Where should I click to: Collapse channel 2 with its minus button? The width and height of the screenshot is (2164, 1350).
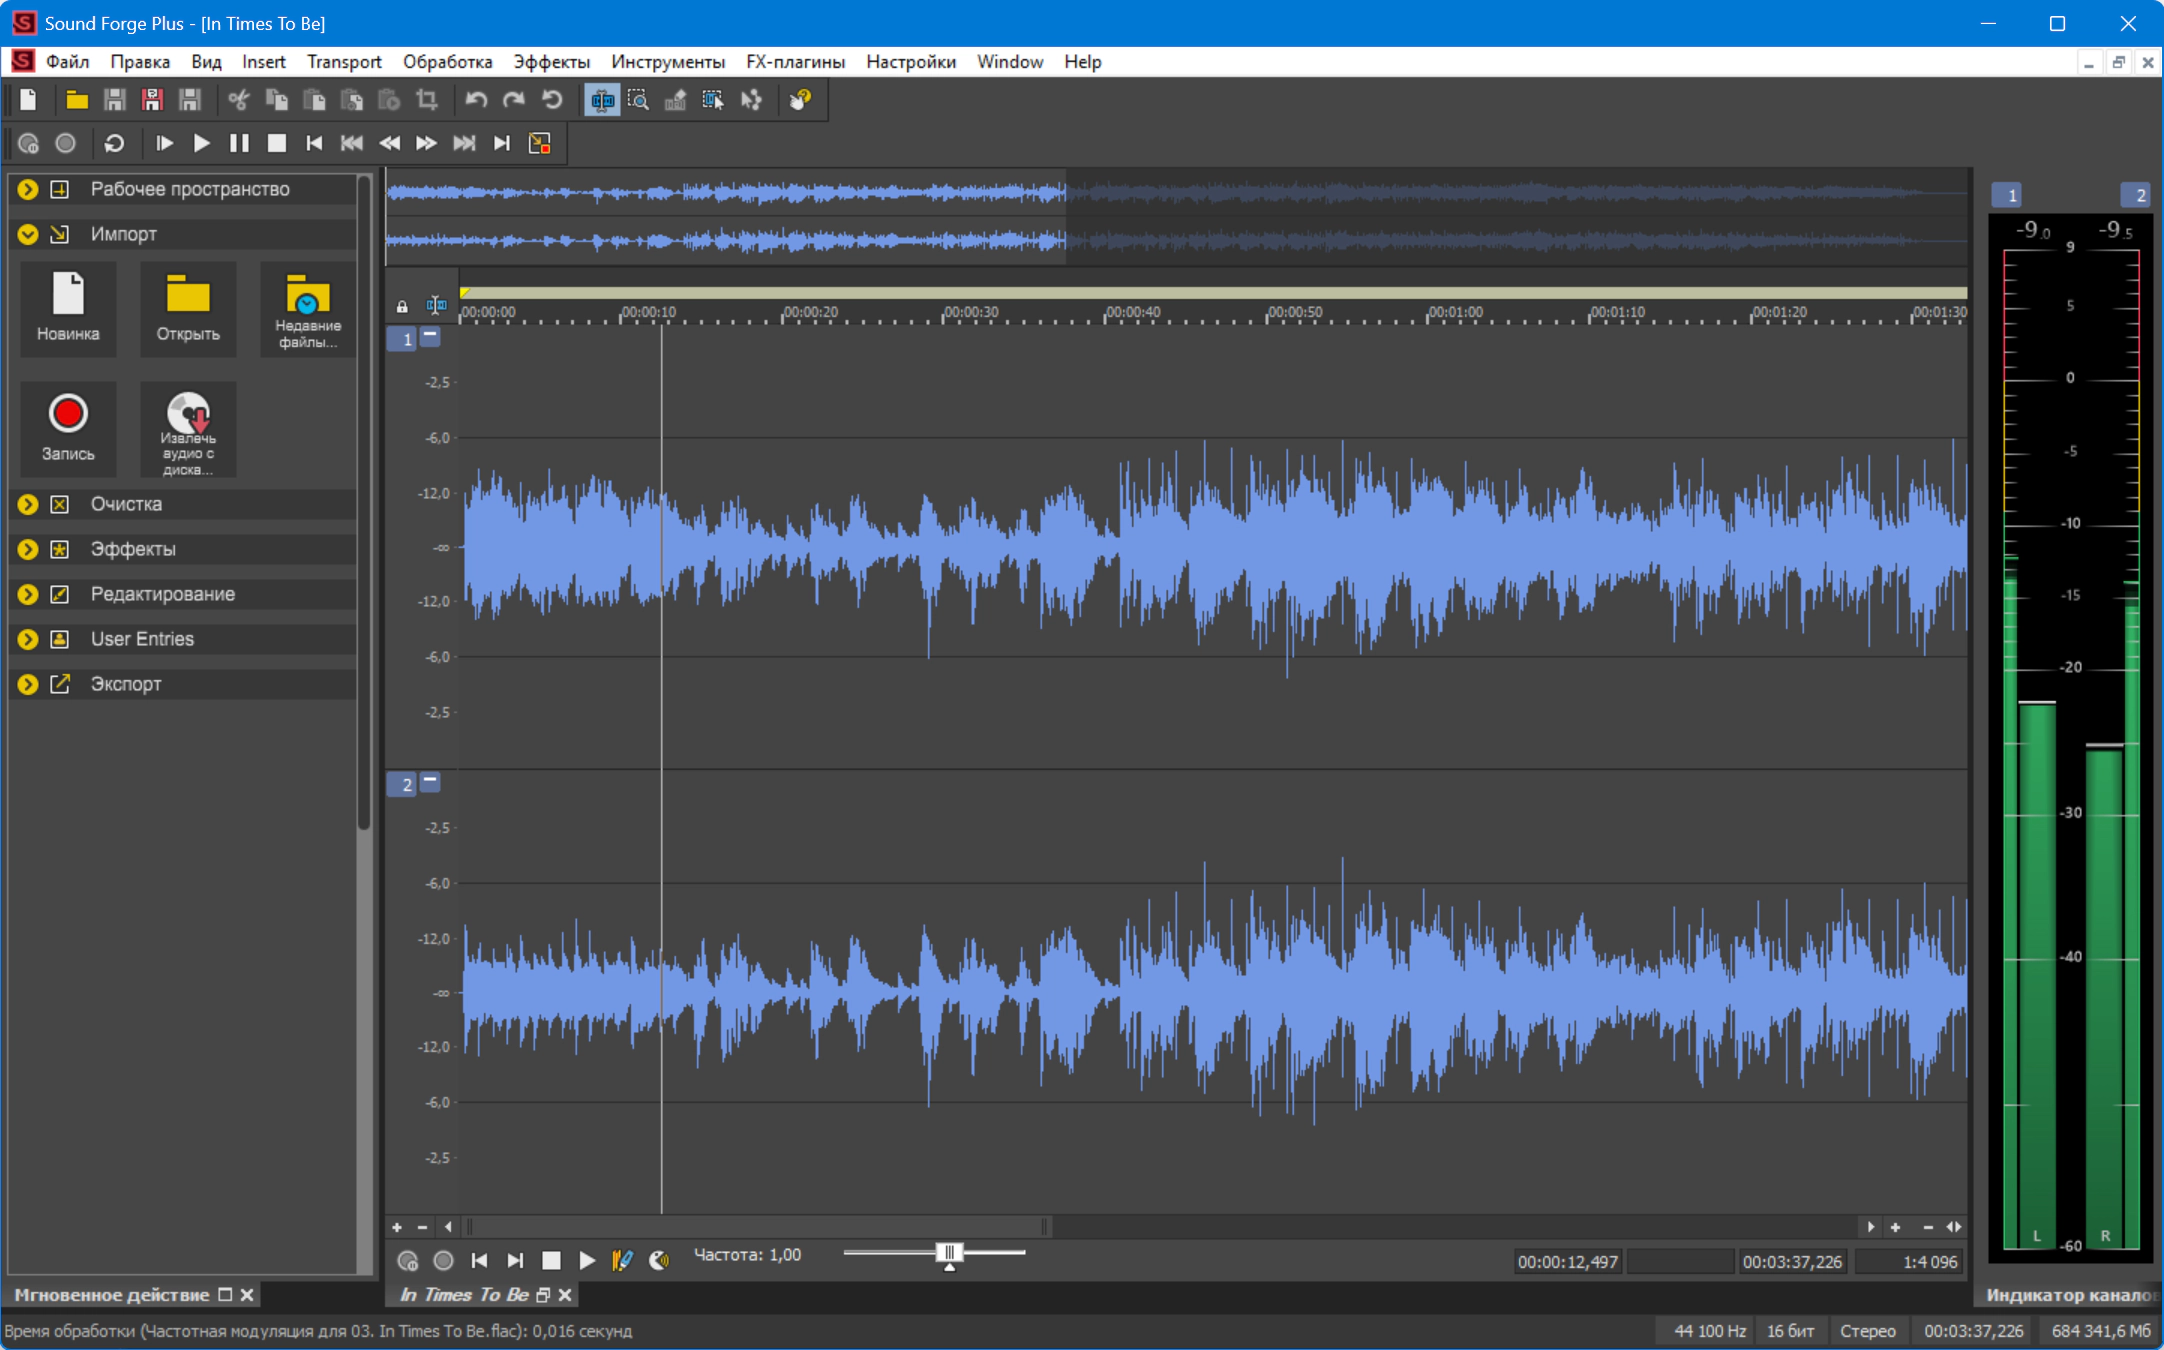pos(430,781)
